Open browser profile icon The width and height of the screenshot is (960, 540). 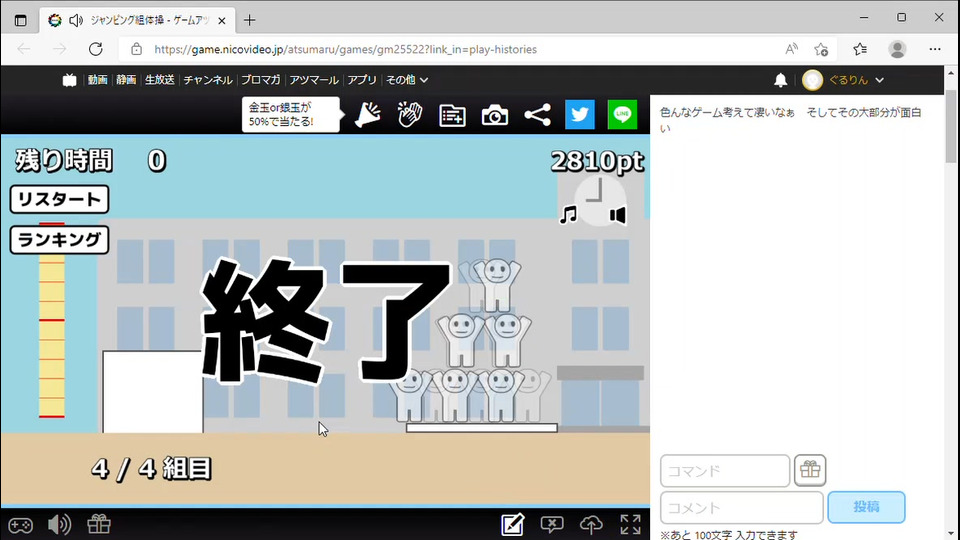click(x=898, y=49)
